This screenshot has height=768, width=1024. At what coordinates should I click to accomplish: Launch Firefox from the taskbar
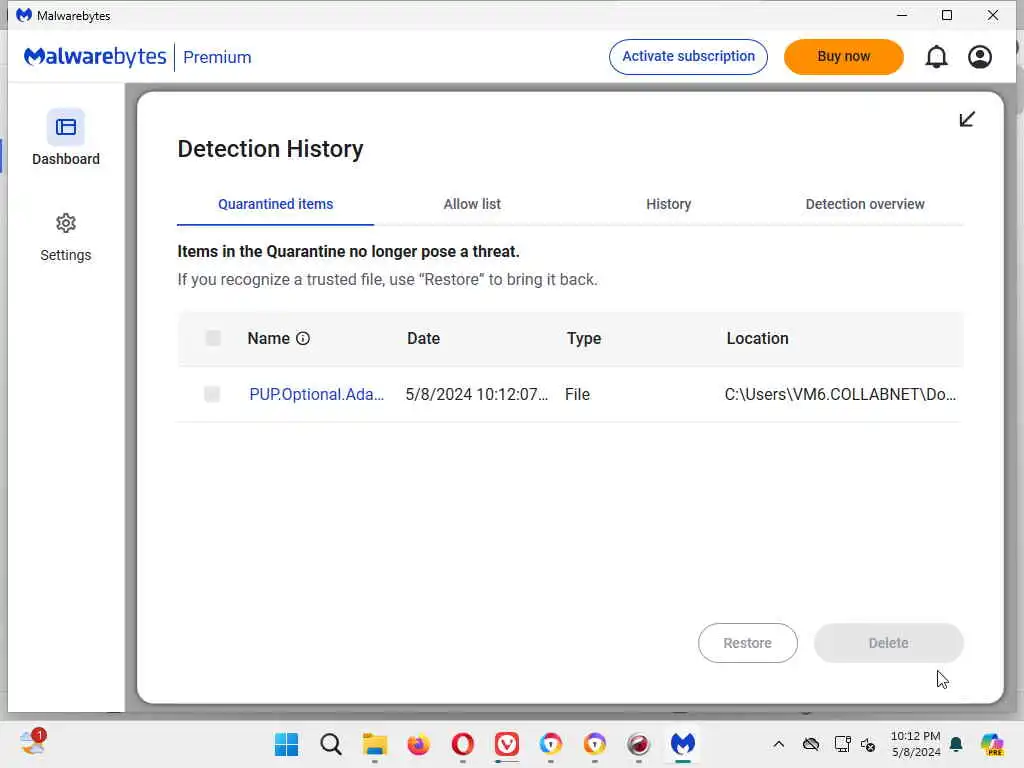419,744
